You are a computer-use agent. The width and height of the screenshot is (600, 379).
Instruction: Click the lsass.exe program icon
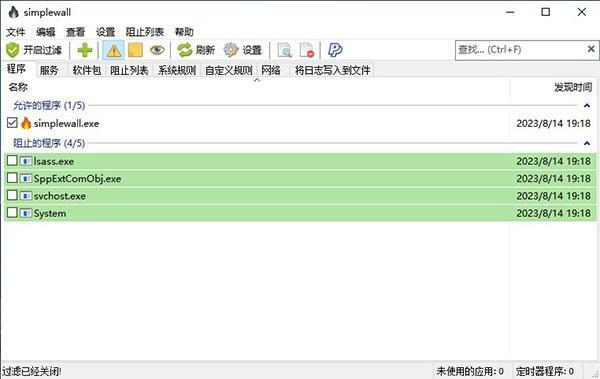coord(26,161)
